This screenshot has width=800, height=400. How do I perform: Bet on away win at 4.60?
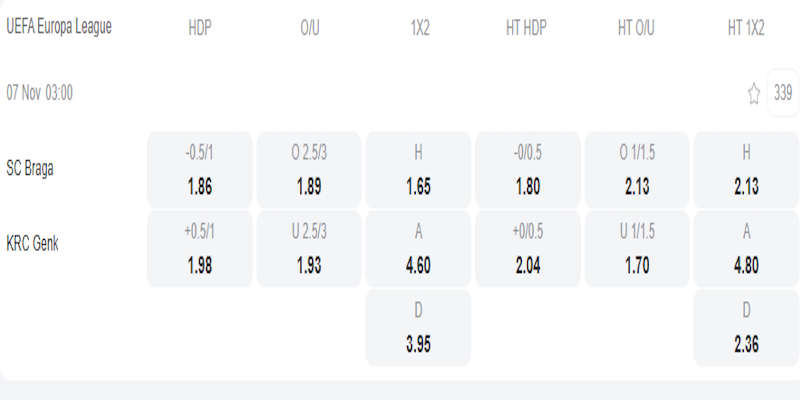point(419,248)
